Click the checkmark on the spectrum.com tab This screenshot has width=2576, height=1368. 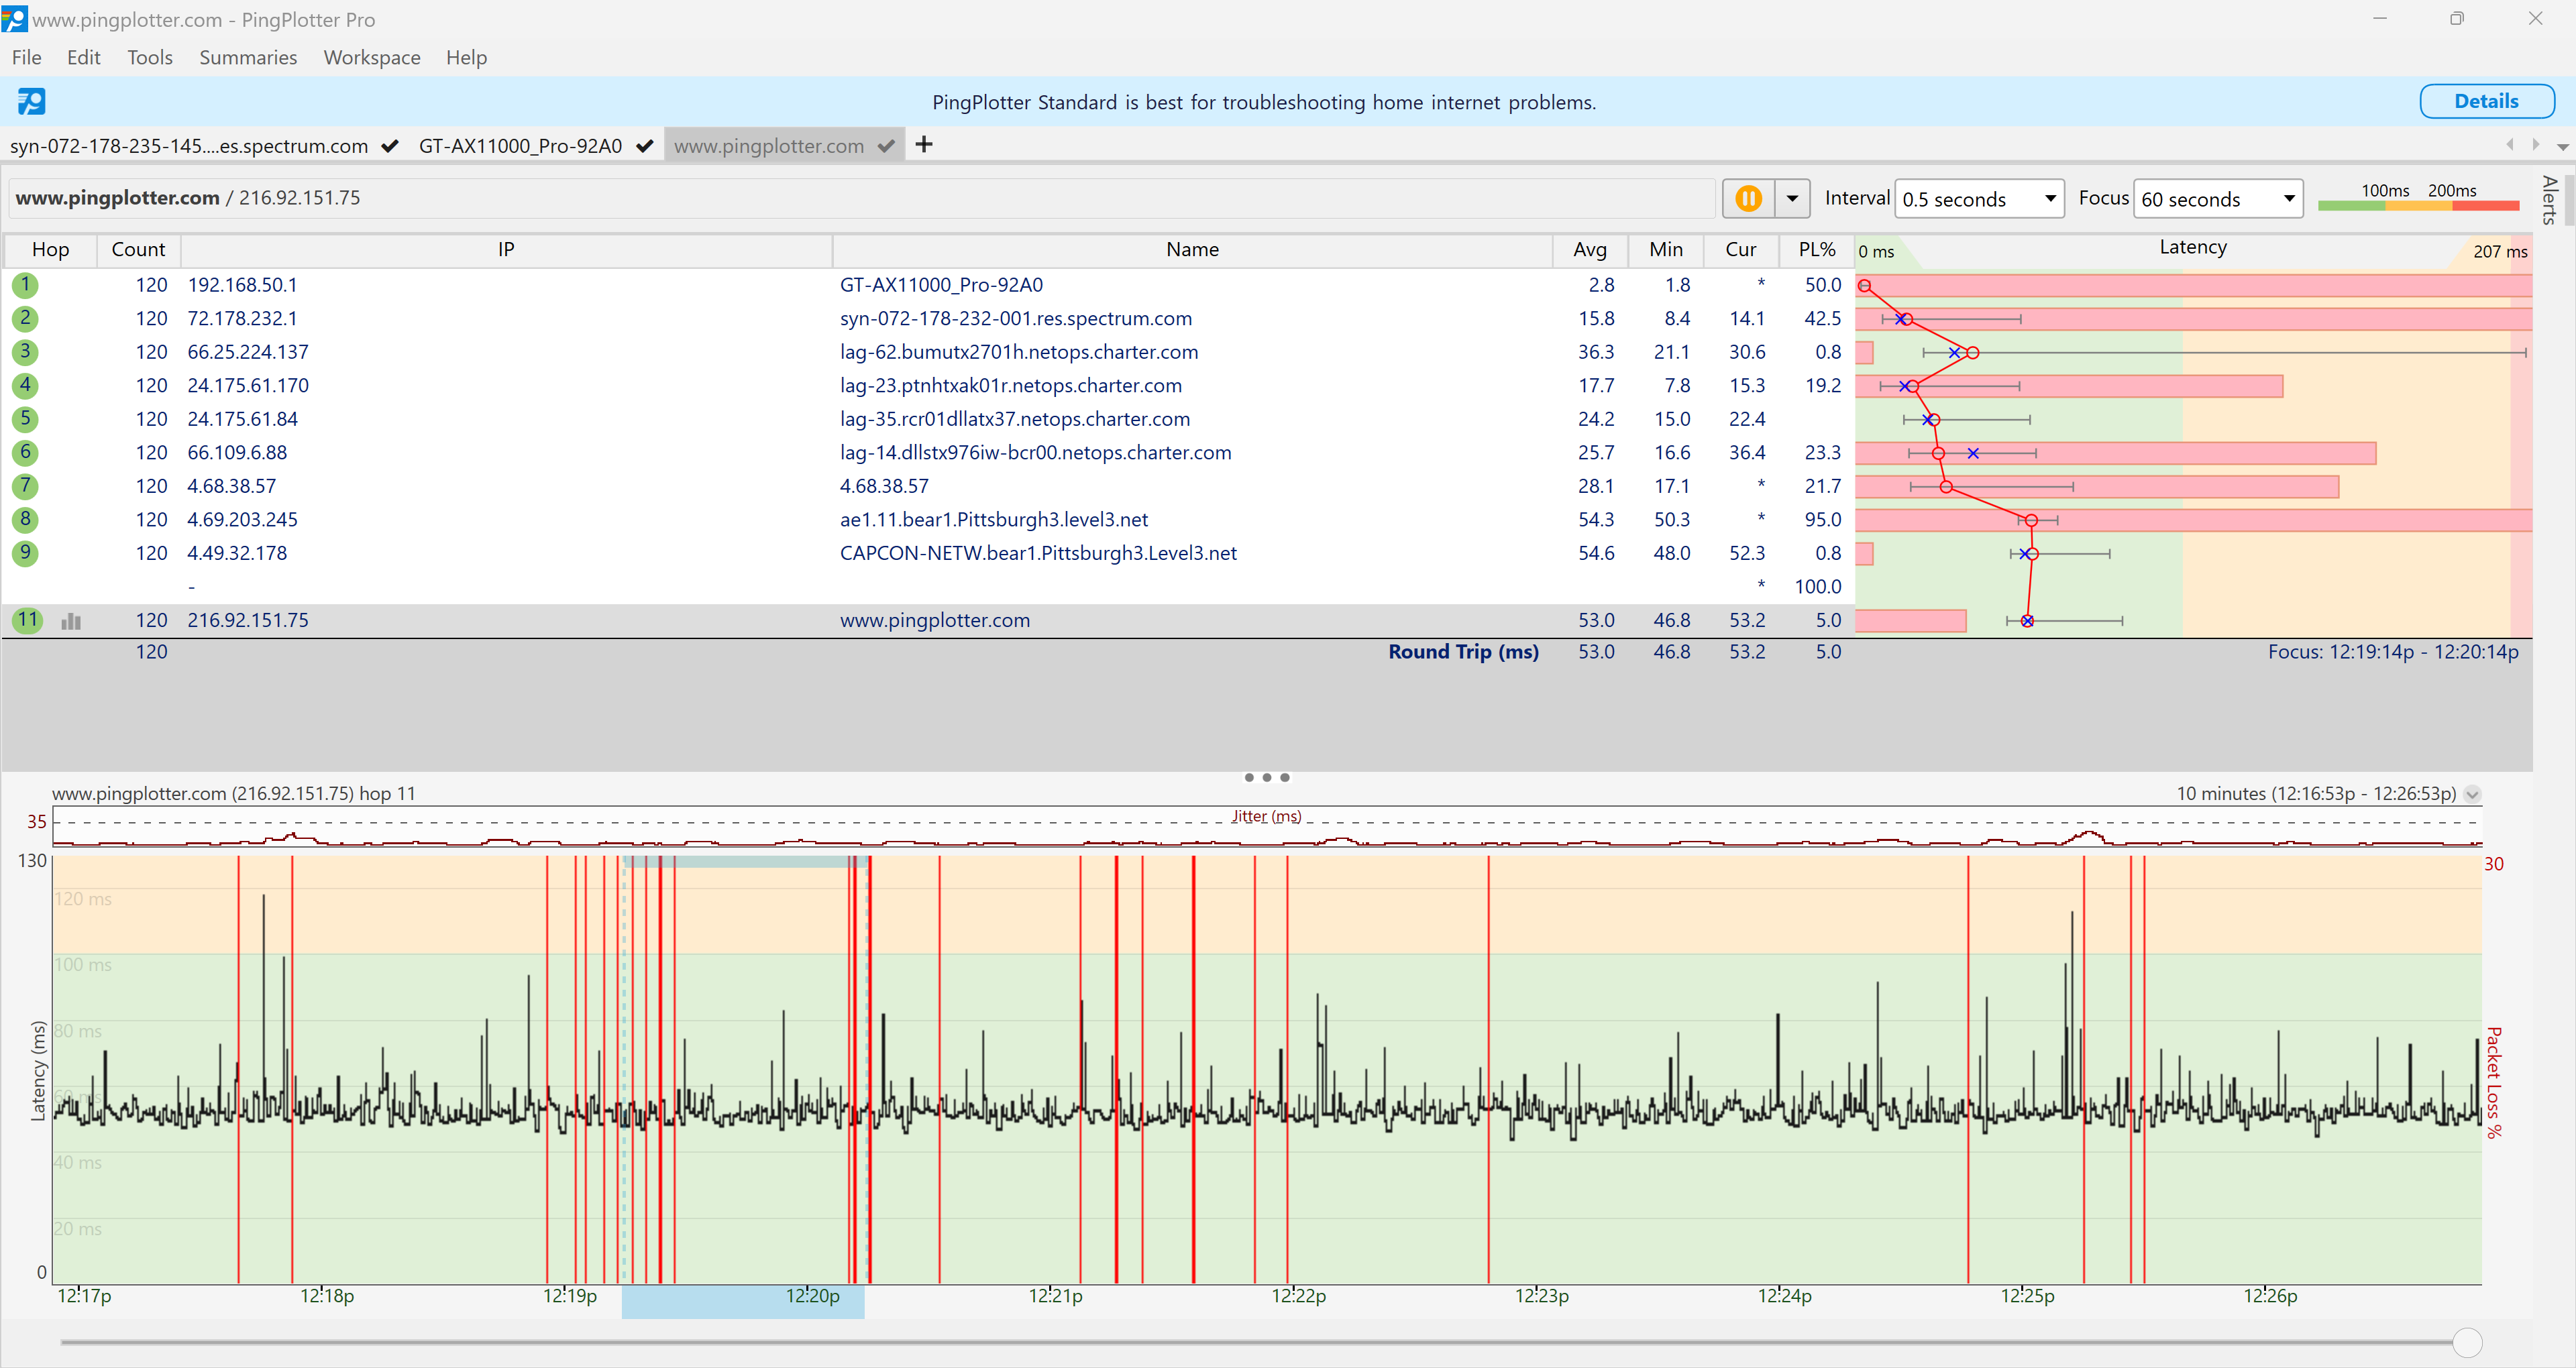tap(390, 146)
